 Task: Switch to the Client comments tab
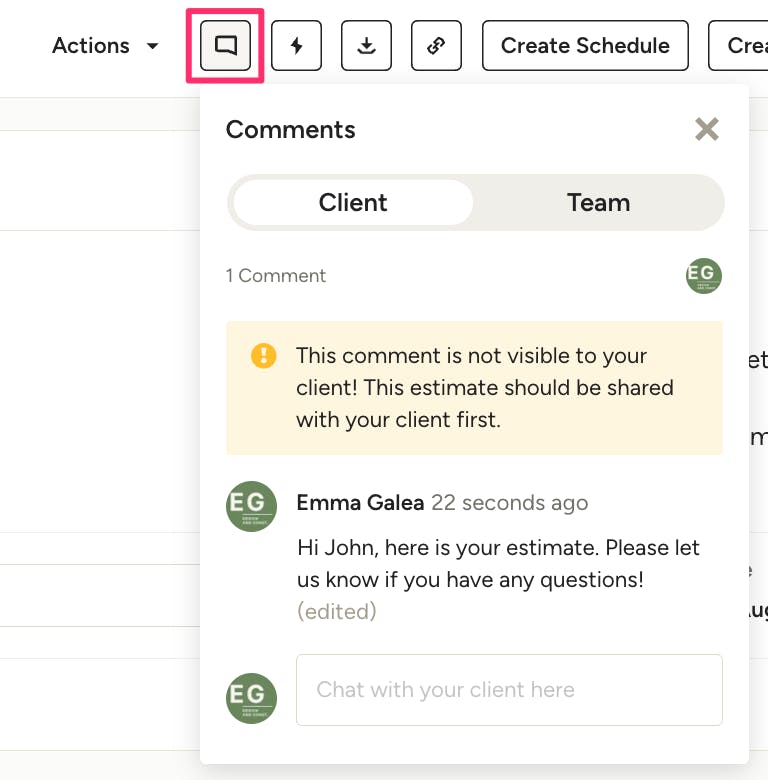coord(353,203)
